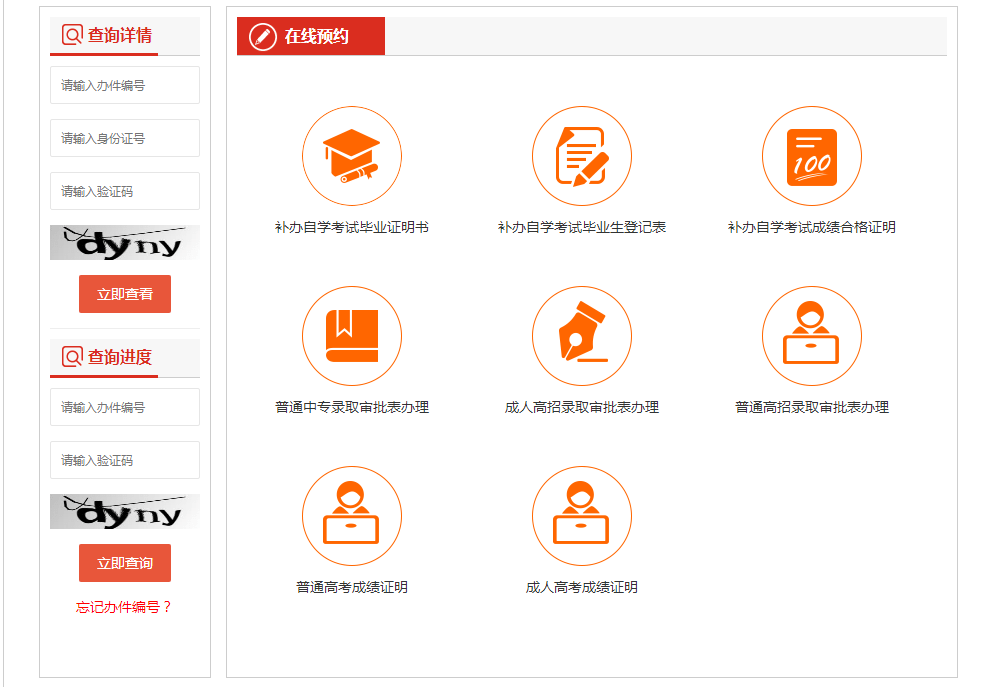This screenshot has width=988, height=687.
Task: Focus the 验证码 field under 查询详情
Action: pyautogui.click(x=125, y=191)
